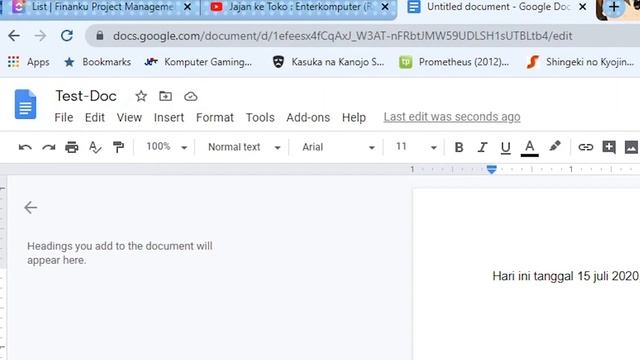This screenshot has height=360, width=640.
Task: Select the Paint format tool
Action: [x=118, y=147]
